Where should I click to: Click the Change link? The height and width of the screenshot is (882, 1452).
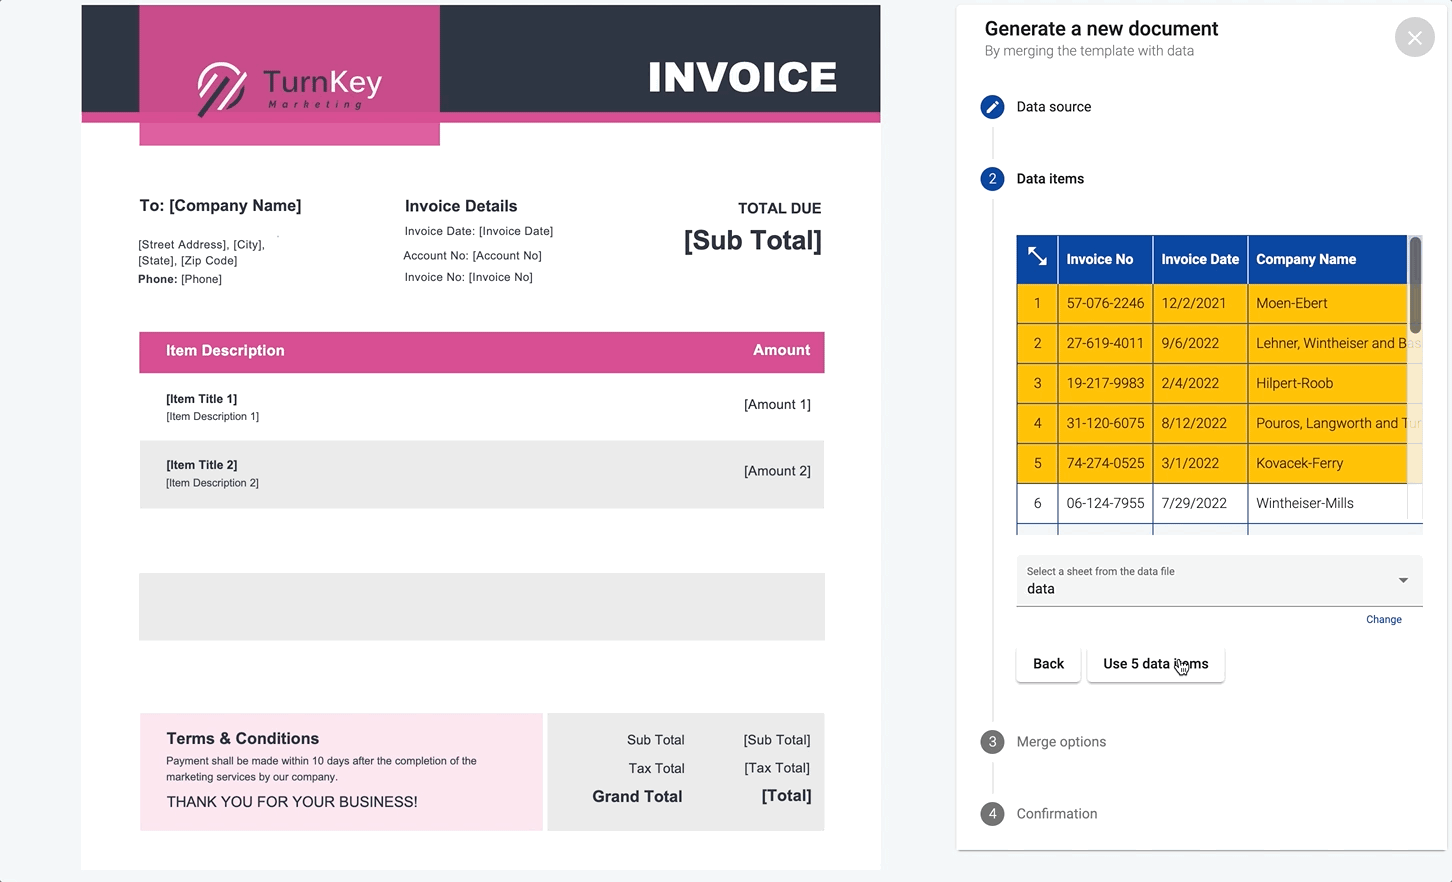coord(1384,620)
